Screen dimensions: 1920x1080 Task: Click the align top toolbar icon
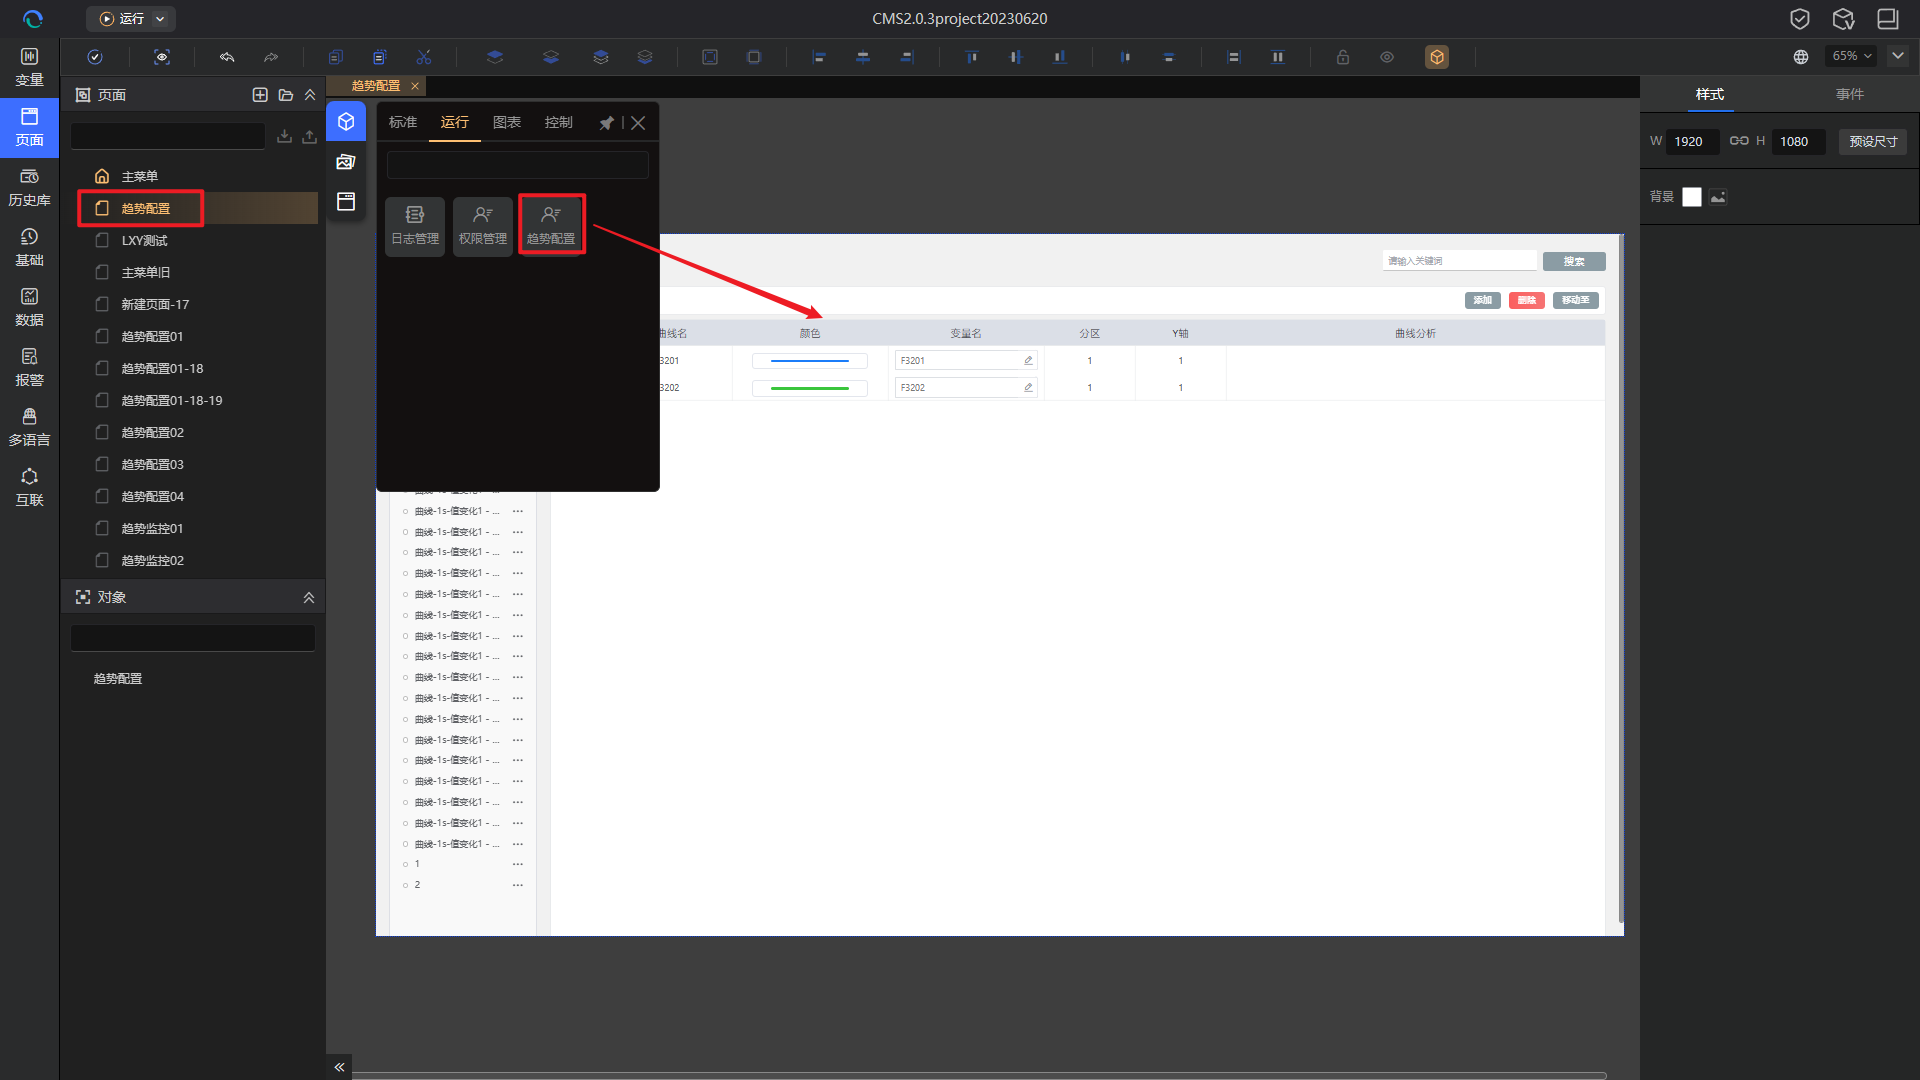point(972,57)
